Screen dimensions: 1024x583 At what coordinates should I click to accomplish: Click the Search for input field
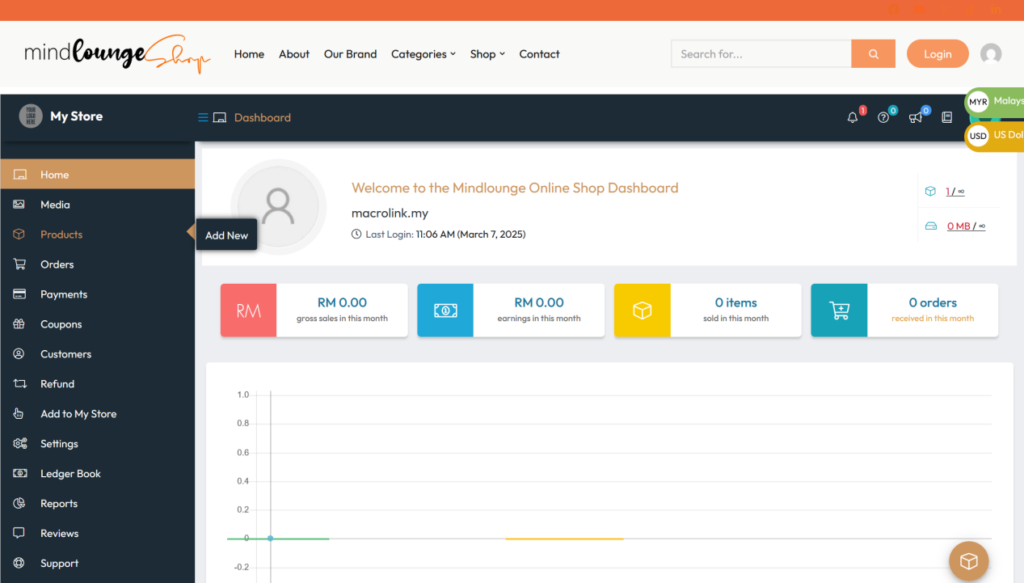click(761, 54)
